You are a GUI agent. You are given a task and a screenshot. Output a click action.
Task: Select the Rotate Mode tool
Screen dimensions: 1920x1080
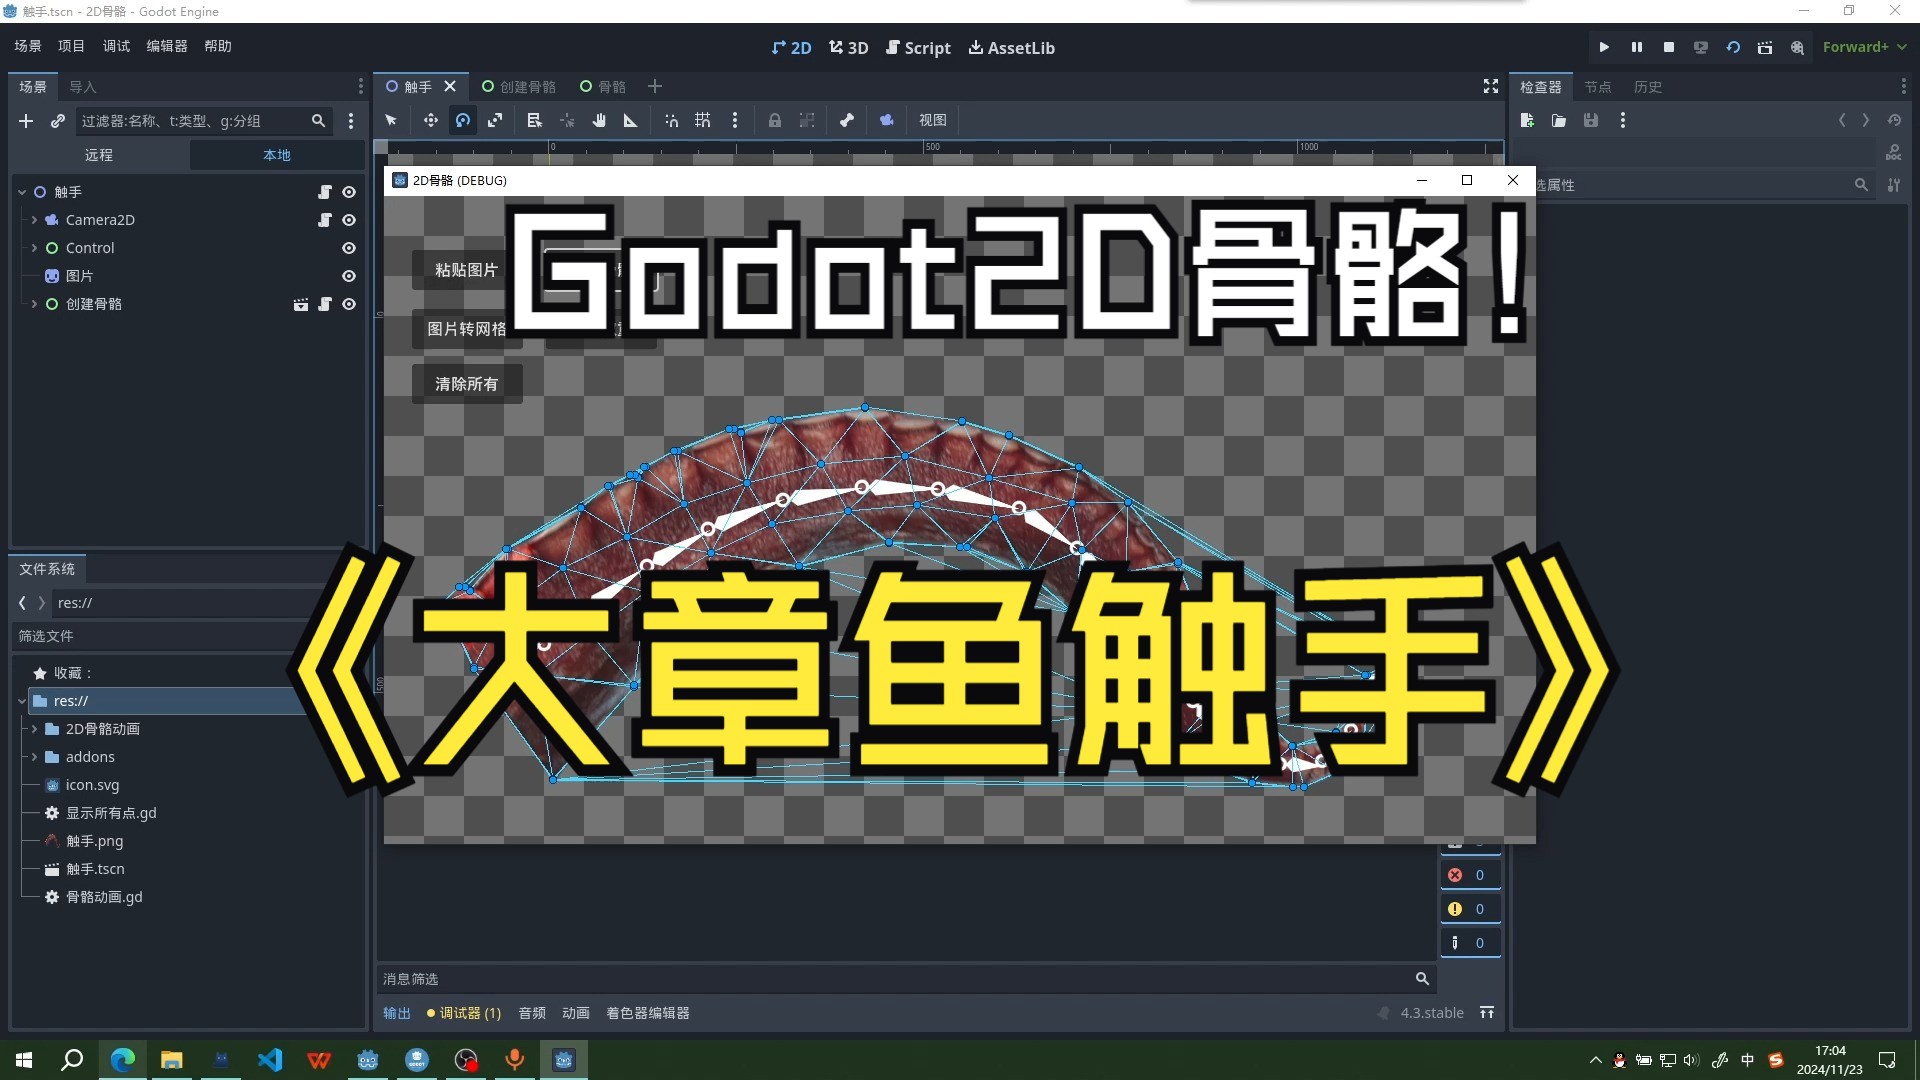[x=462, y=120]
